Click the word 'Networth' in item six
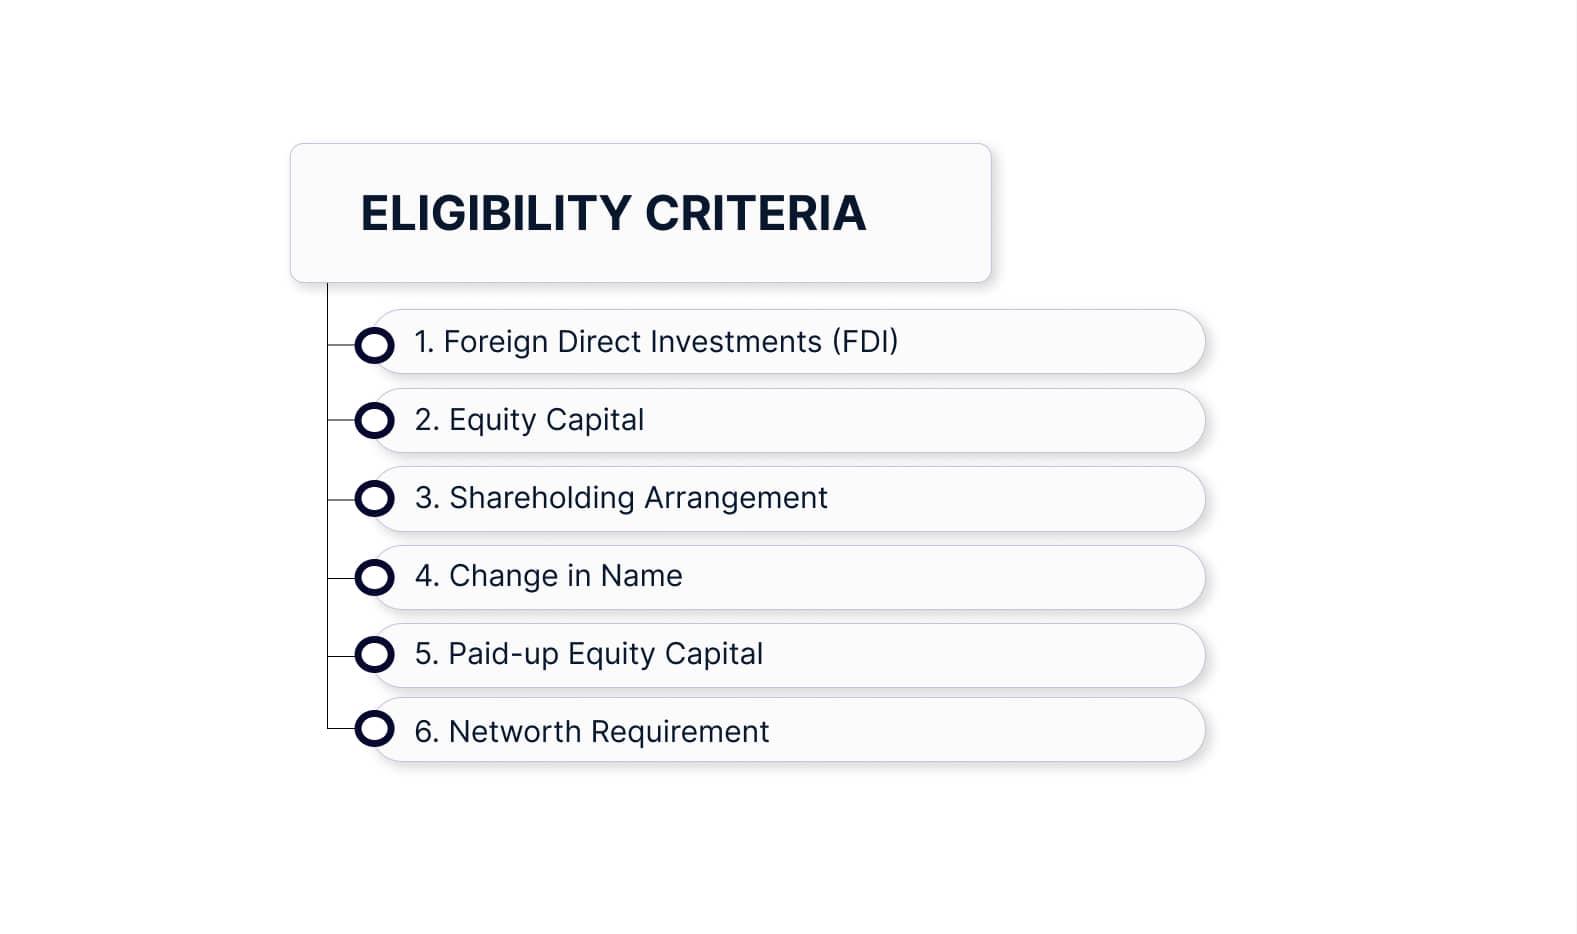The width and height of the screenshot is (1577, 934). (x=515, y=732)
